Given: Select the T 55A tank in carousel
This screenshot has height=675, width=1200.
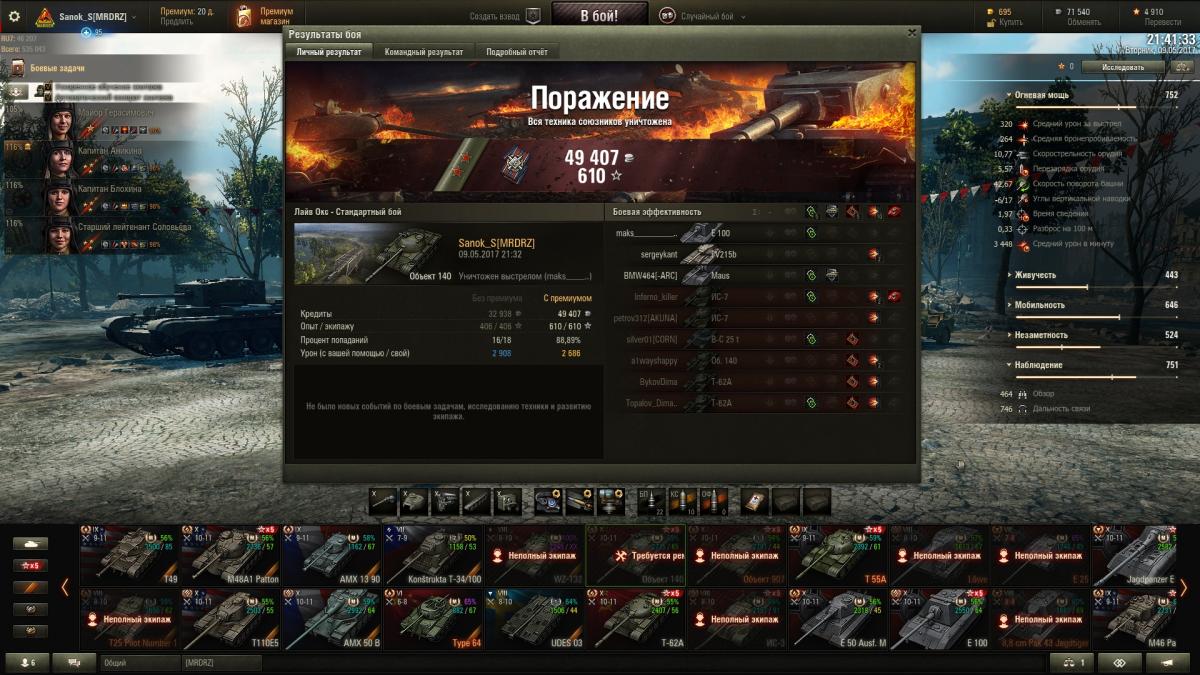Looking at the screenshot, I should point(836,555).
